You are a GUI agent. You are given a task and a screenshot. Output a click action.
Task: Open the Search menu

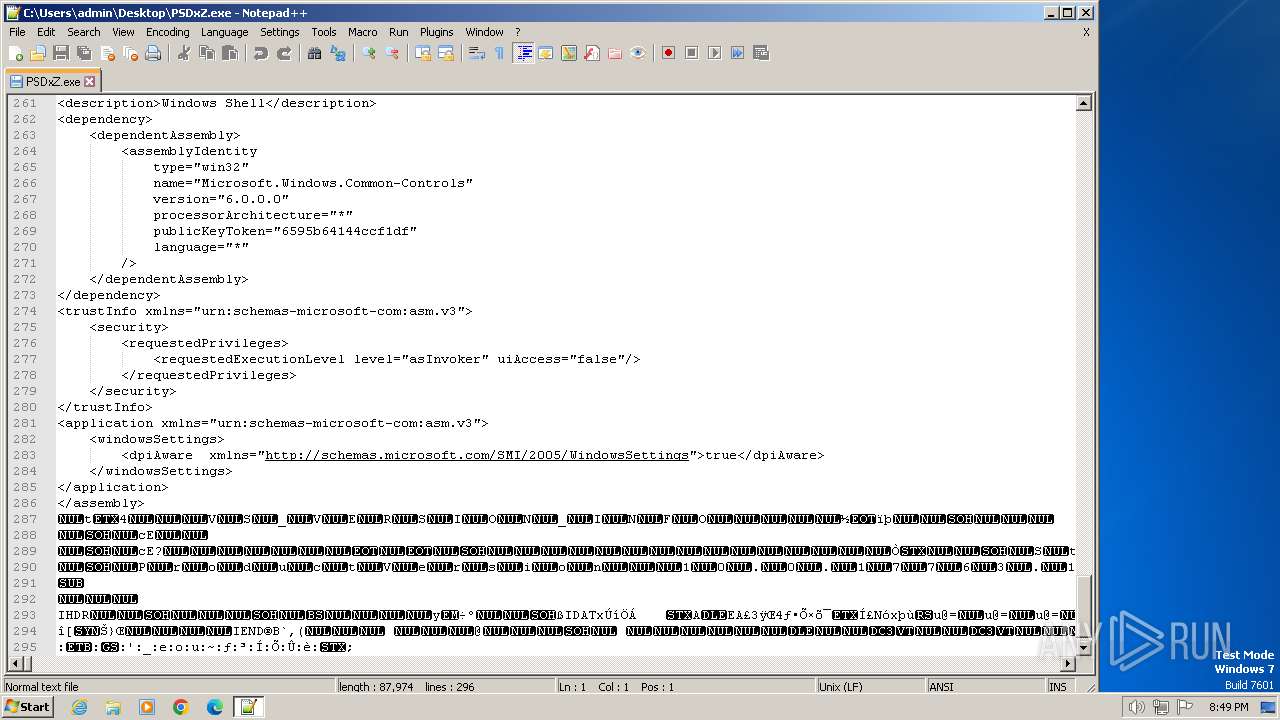84,32
